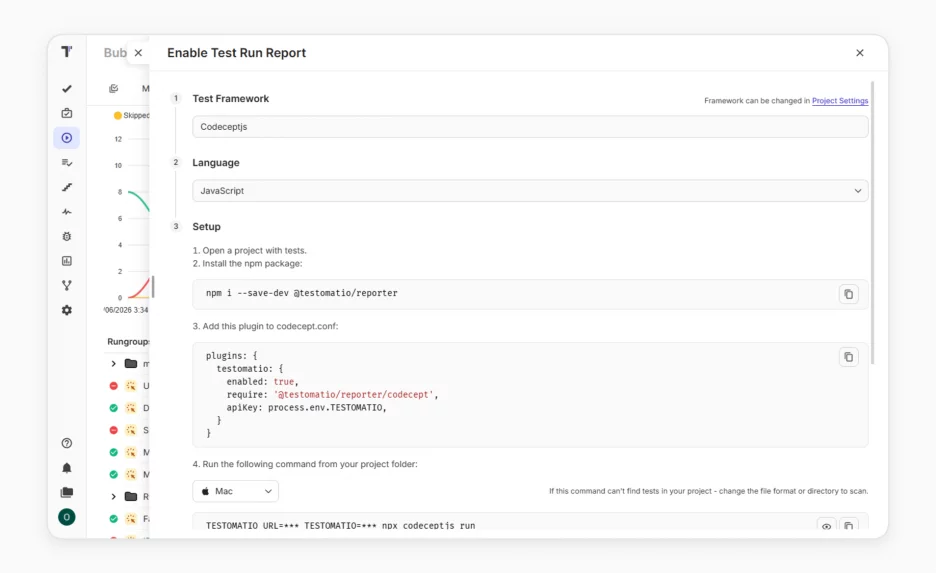Screen dimensions: 936x573
Task: Click the 'Setup' step heading
Action: pyautogui.click(x=207, y=227)
